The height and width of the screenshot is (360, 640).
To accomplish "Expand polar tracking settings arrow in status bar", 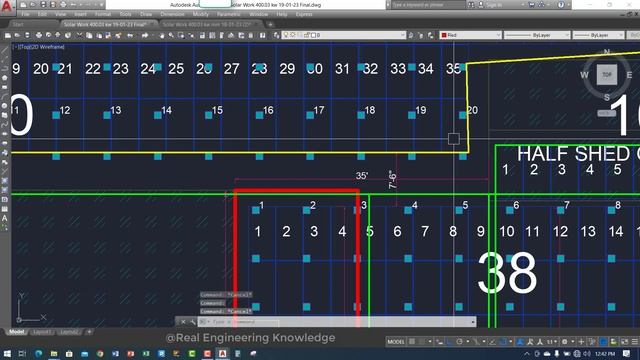I will 468,342.
